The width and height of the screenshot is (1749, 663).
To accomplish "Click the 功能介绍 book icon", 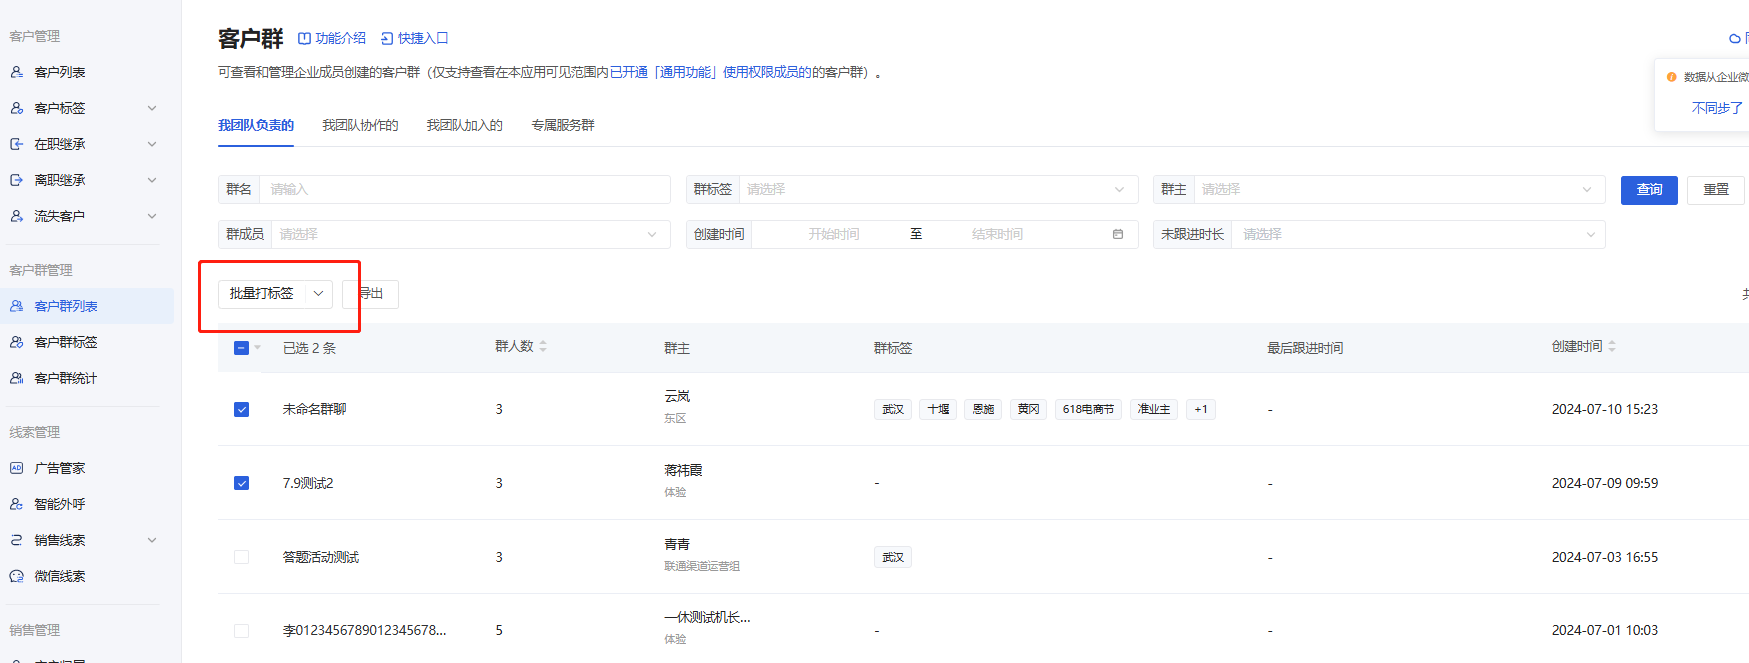I will pyautogui.click(x=305, y=39).
